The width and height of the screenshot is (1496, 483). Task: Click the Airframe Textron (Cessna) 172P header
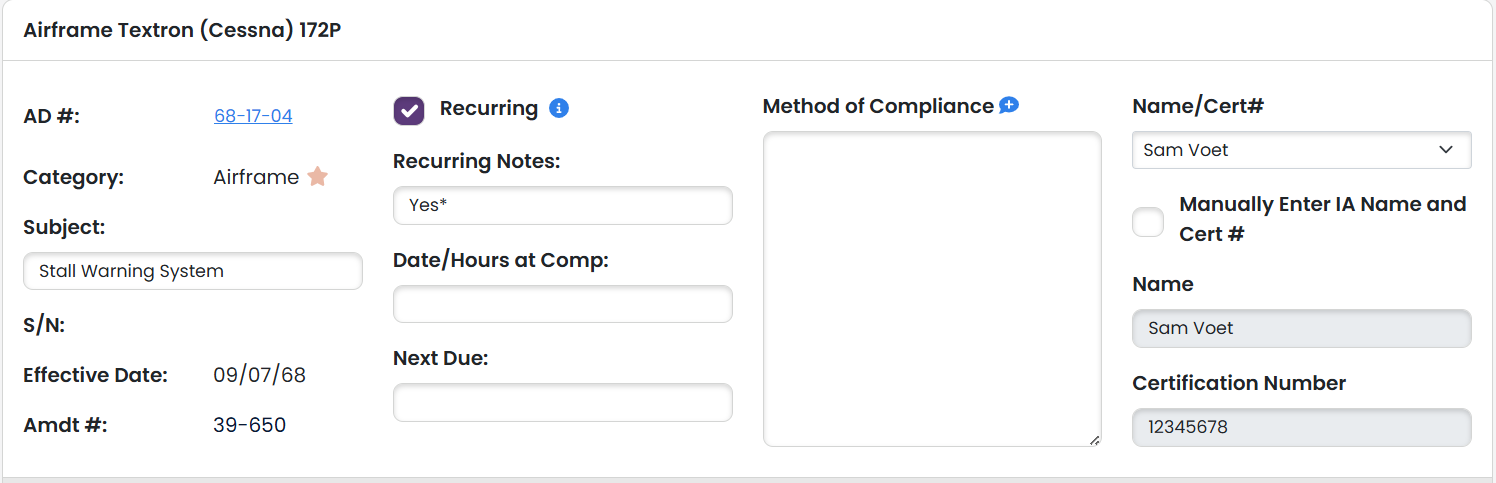coord(182,30)
